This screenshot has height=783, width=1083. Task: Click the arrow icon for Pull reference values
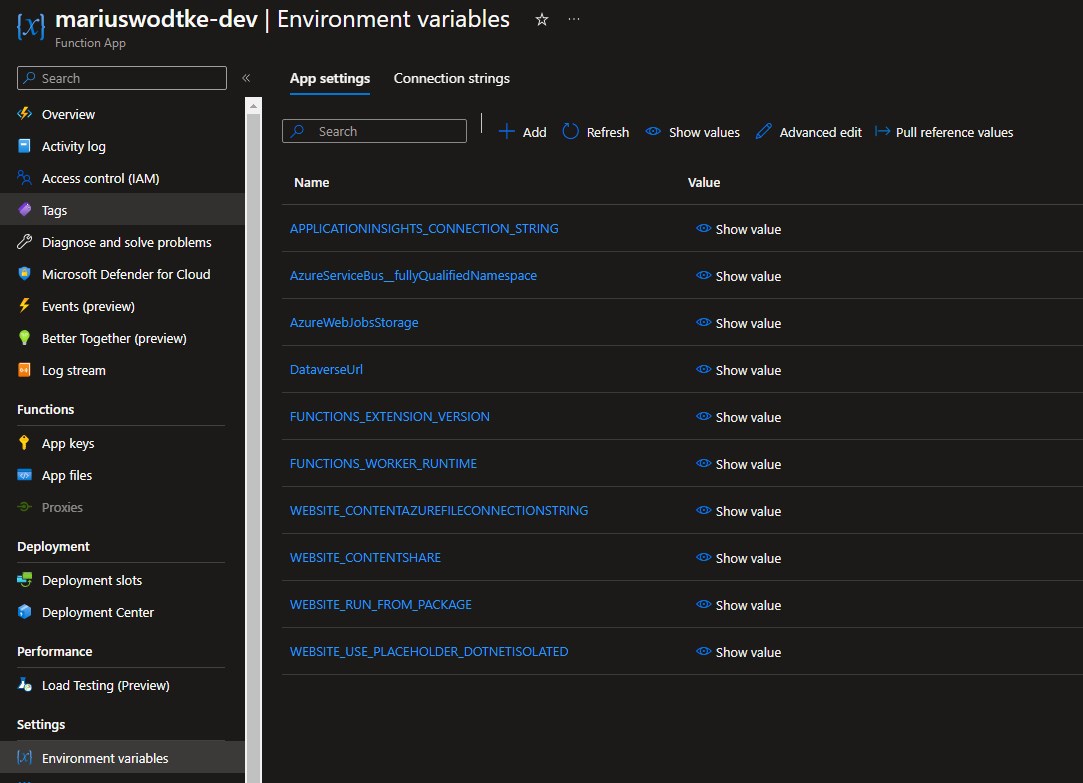[x=882, y=131]
